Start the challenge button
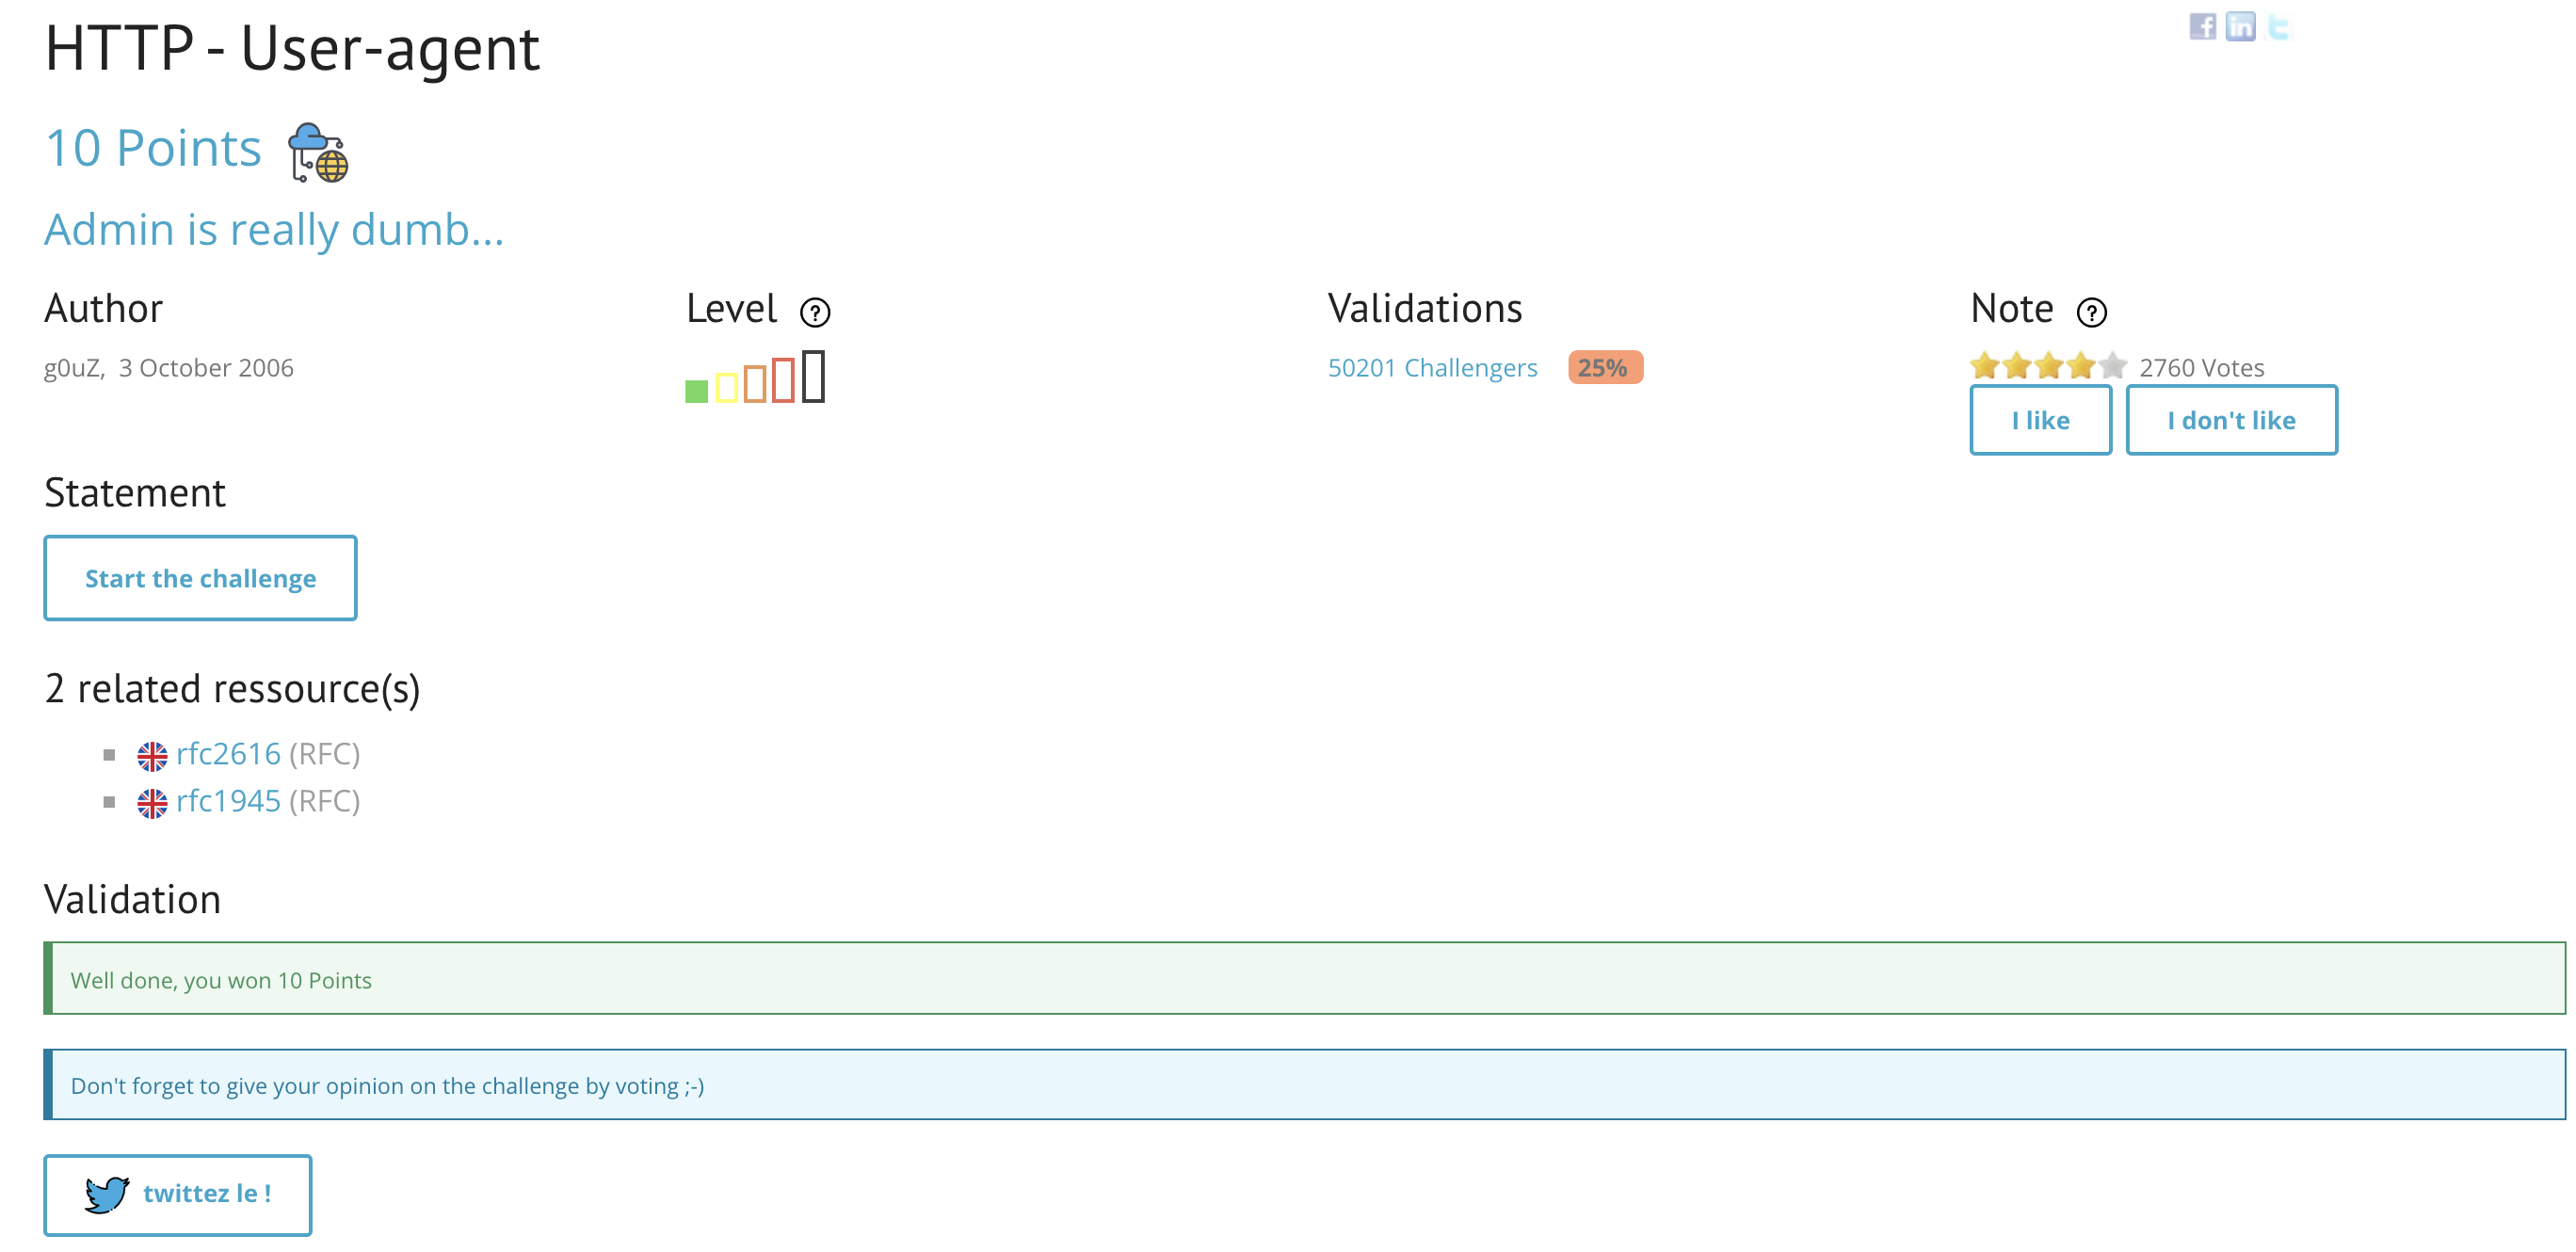 pyautogui.click(x=200, y=578)
